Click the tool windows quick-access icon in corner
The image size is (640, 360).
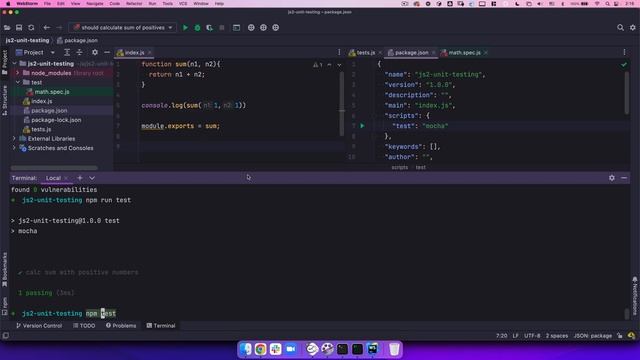[5, 336]
